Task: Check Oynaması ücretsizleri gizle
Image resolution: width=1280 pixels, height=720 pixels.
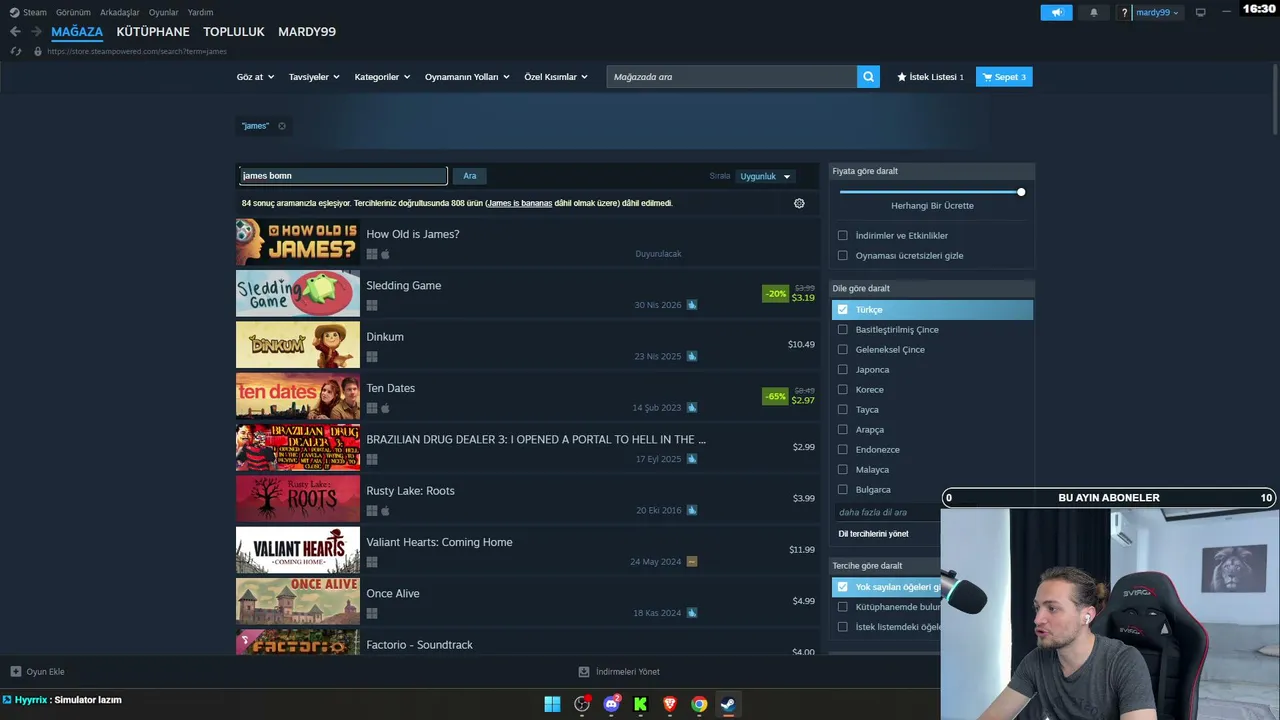Action: click(843, 256)
